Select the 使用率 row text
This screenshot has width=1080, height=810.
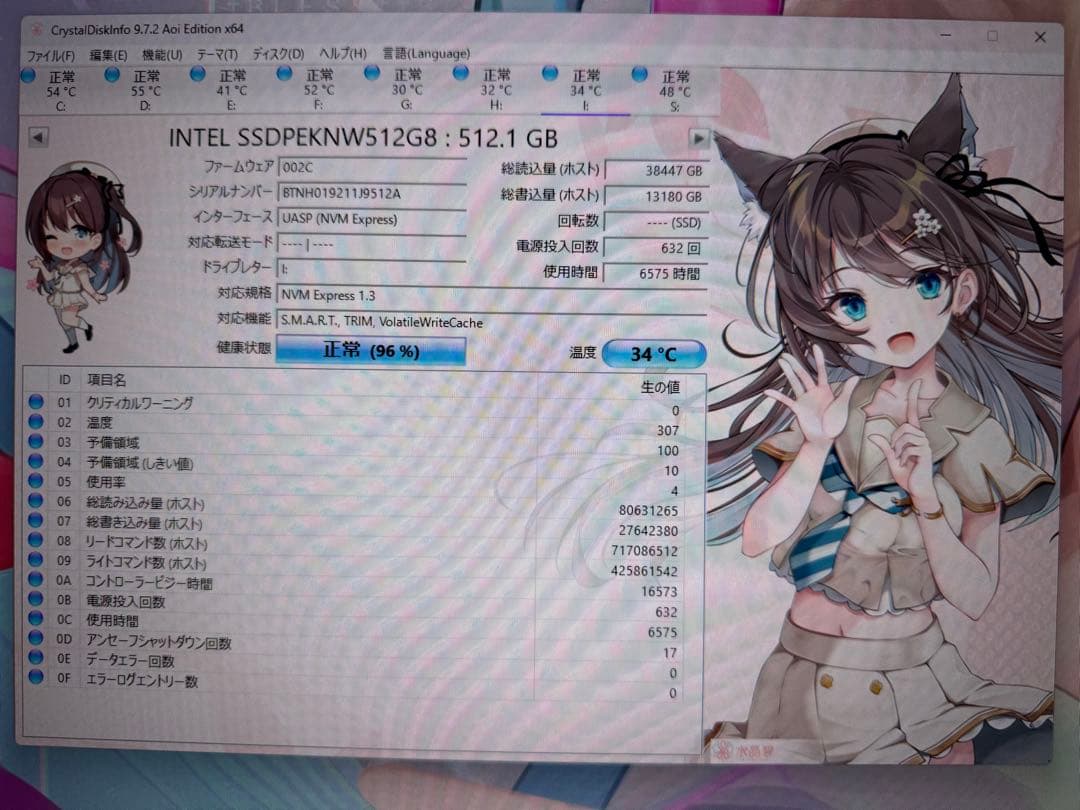point(105,482)
